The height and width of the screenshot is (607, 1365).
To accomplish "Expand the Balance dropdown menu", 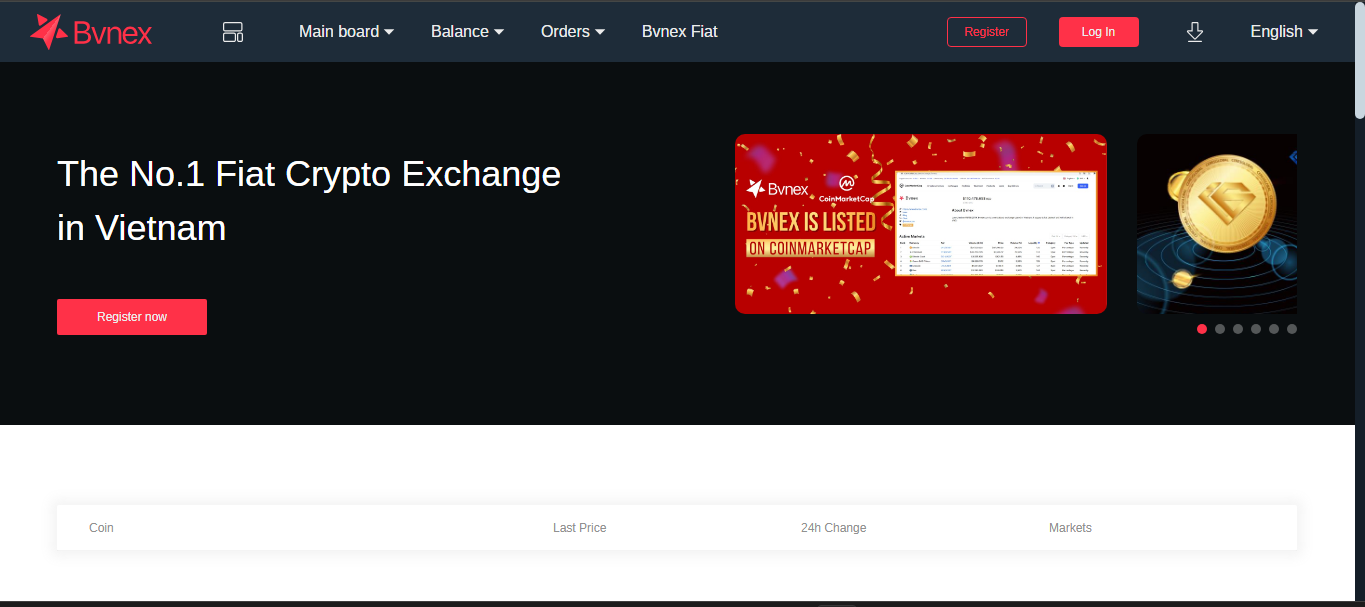I will [467, 32].
